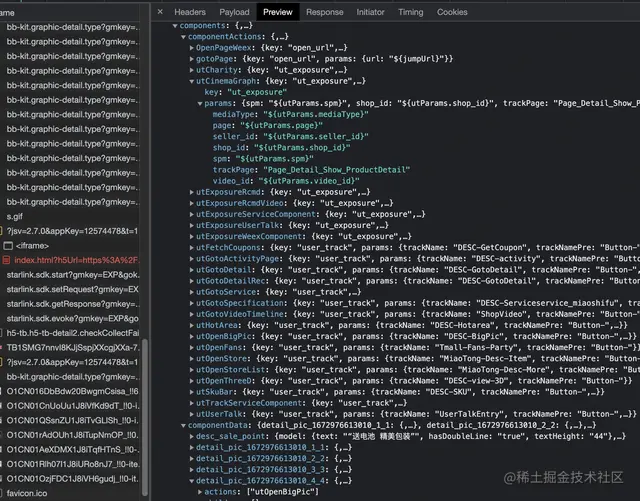The image size is (640, 501).
Task: Expand the utFetchCoupons entry
Action: click(191, 247)
